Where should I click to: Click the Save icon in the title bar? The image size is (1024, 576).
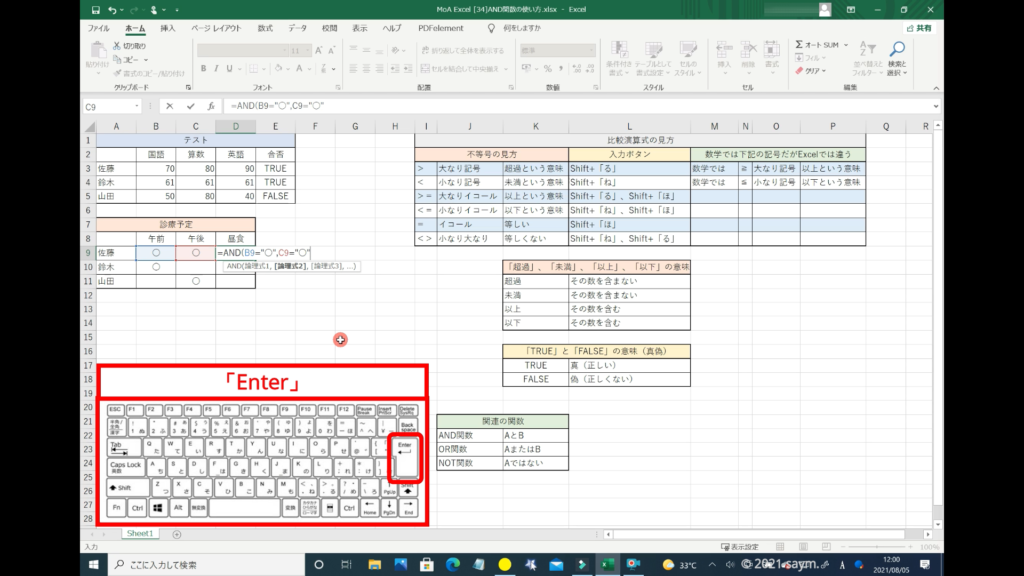click(93, 10)
